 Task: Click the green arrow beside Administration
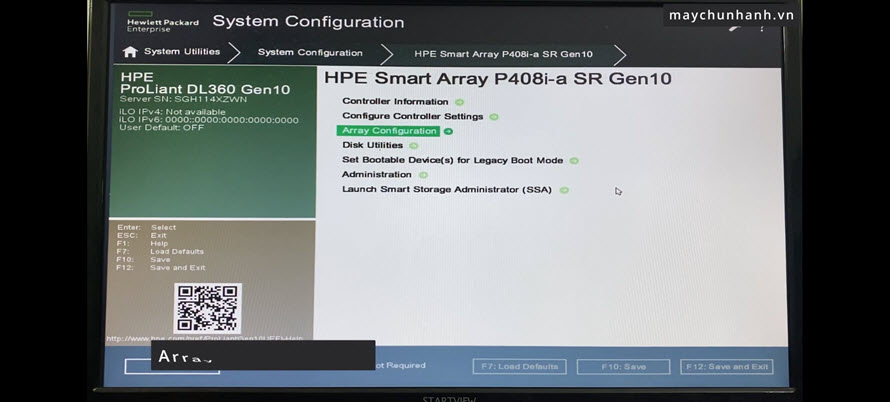coord(423,175)
